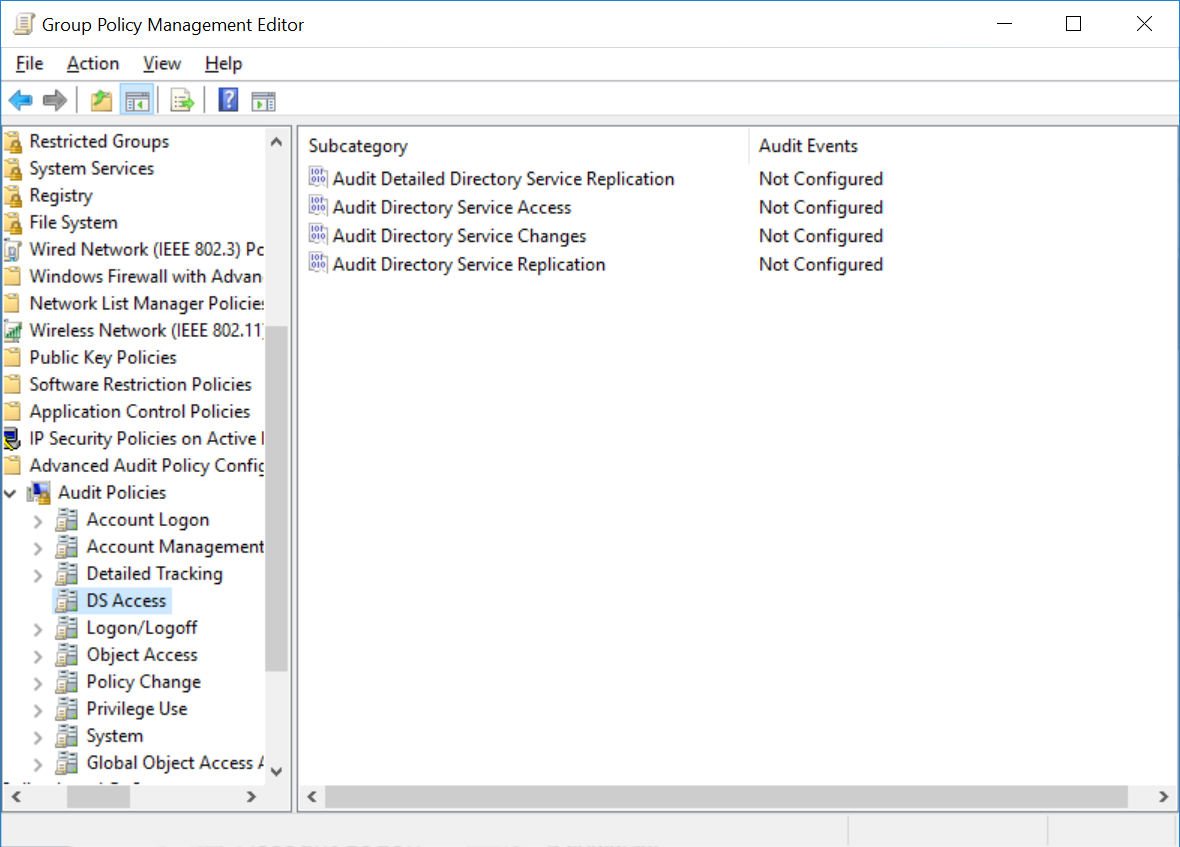The image size is (1180, 847).
Task: Select System Services in the tree
Action: (91, 168)
